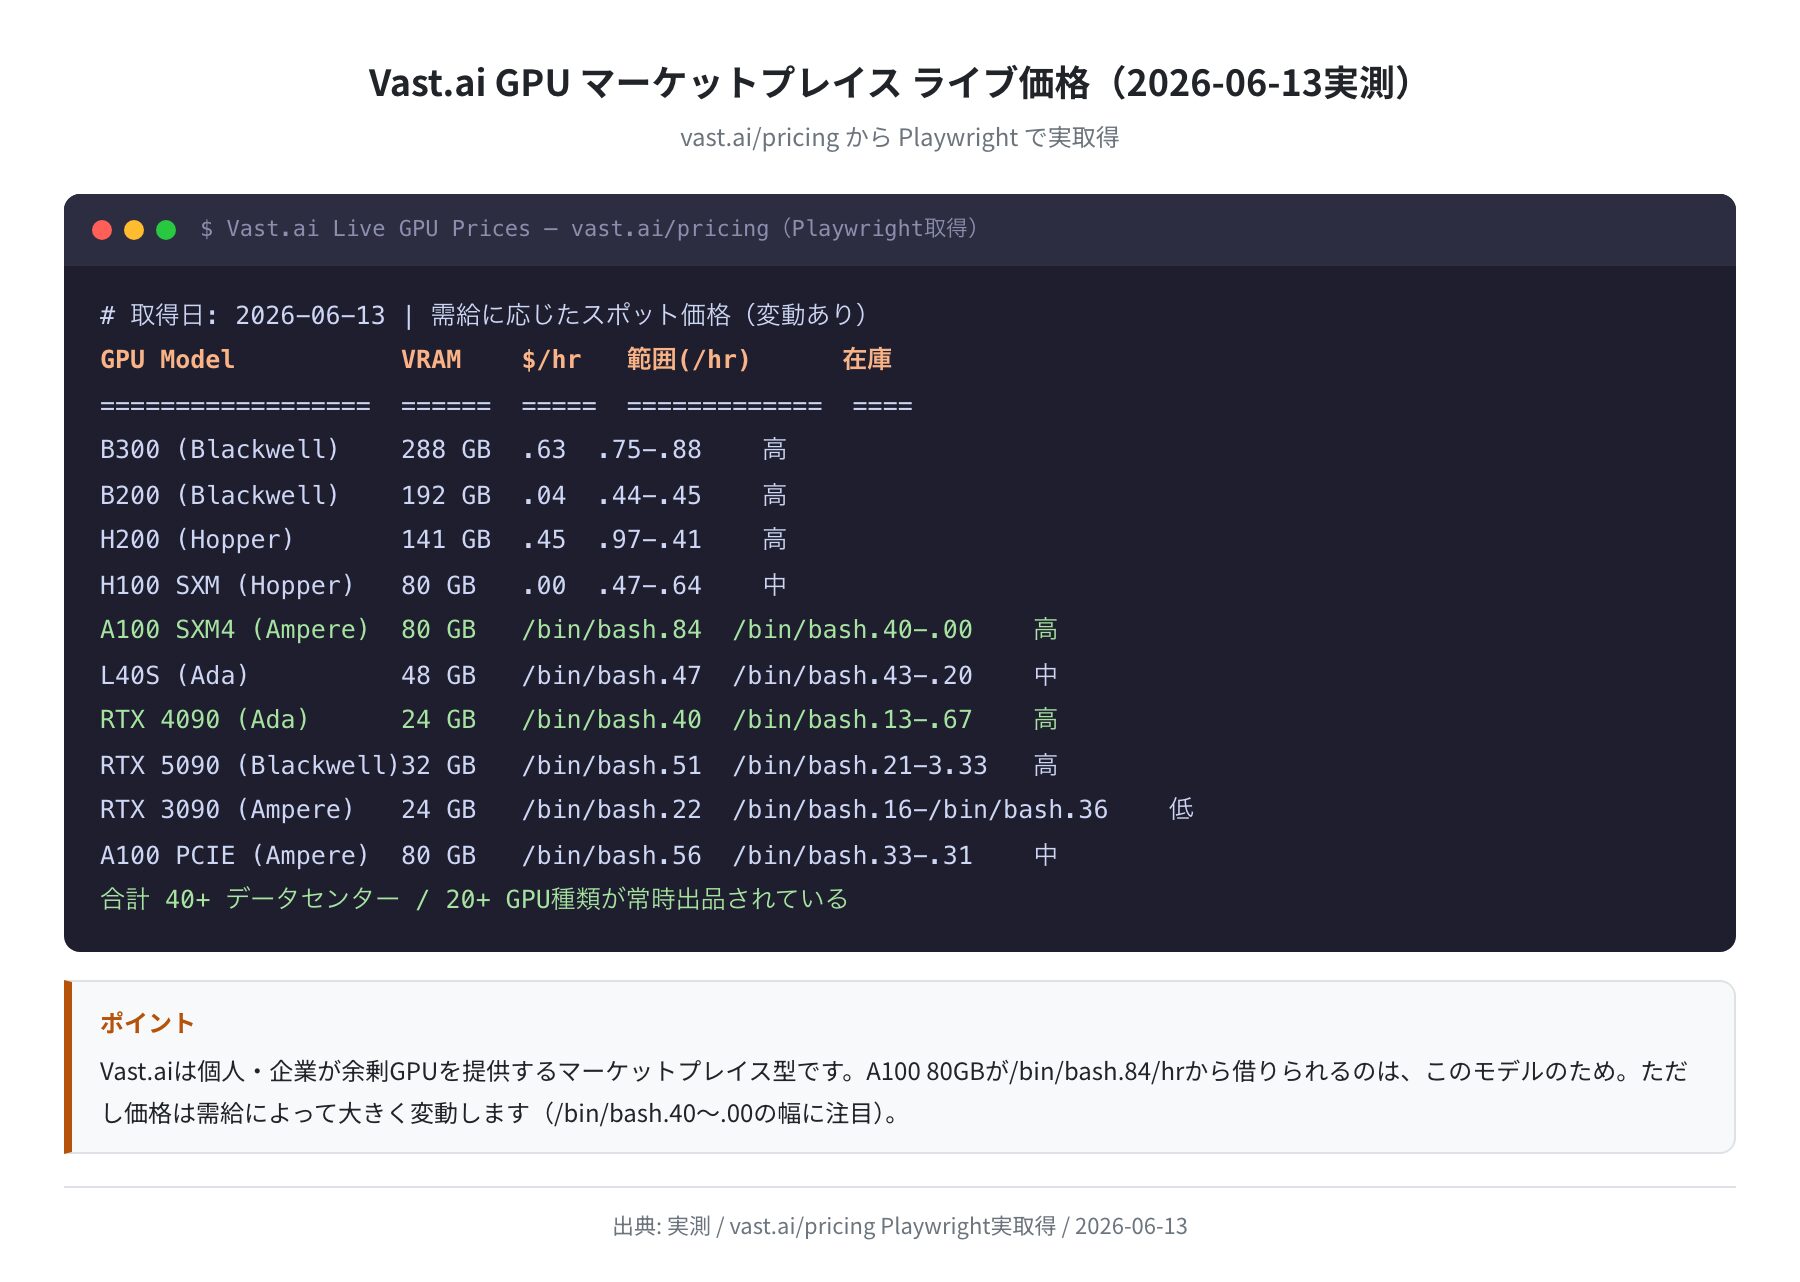The width and height of the screenshot is (1800, 1282).
Task: Click the orange 'ポイント' callout heading
Action: coord(147,1023)
